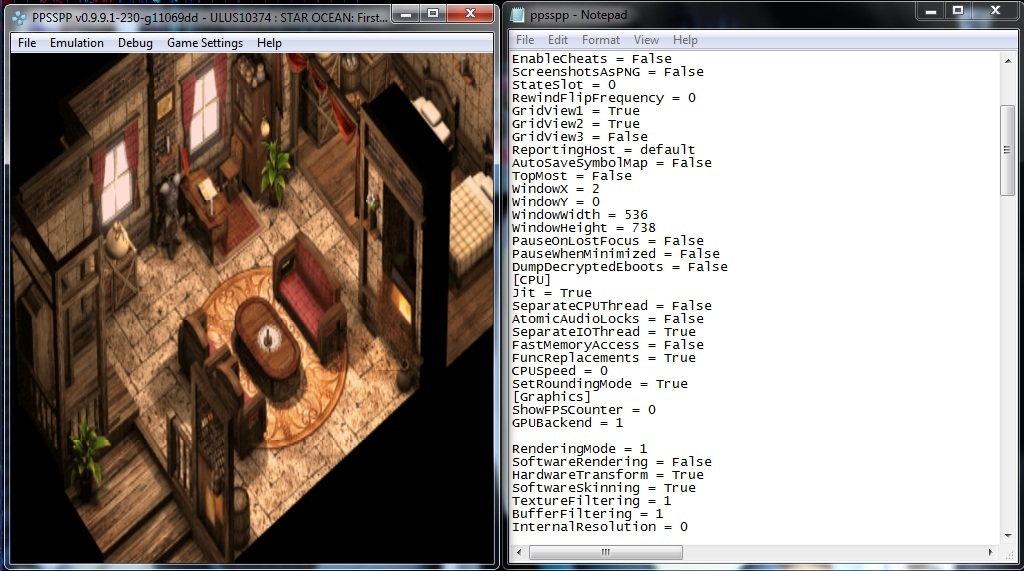Click the InternalResolution = 0 text line
Viewport: 1024px width, 571px height.
[x=600, y=527]
